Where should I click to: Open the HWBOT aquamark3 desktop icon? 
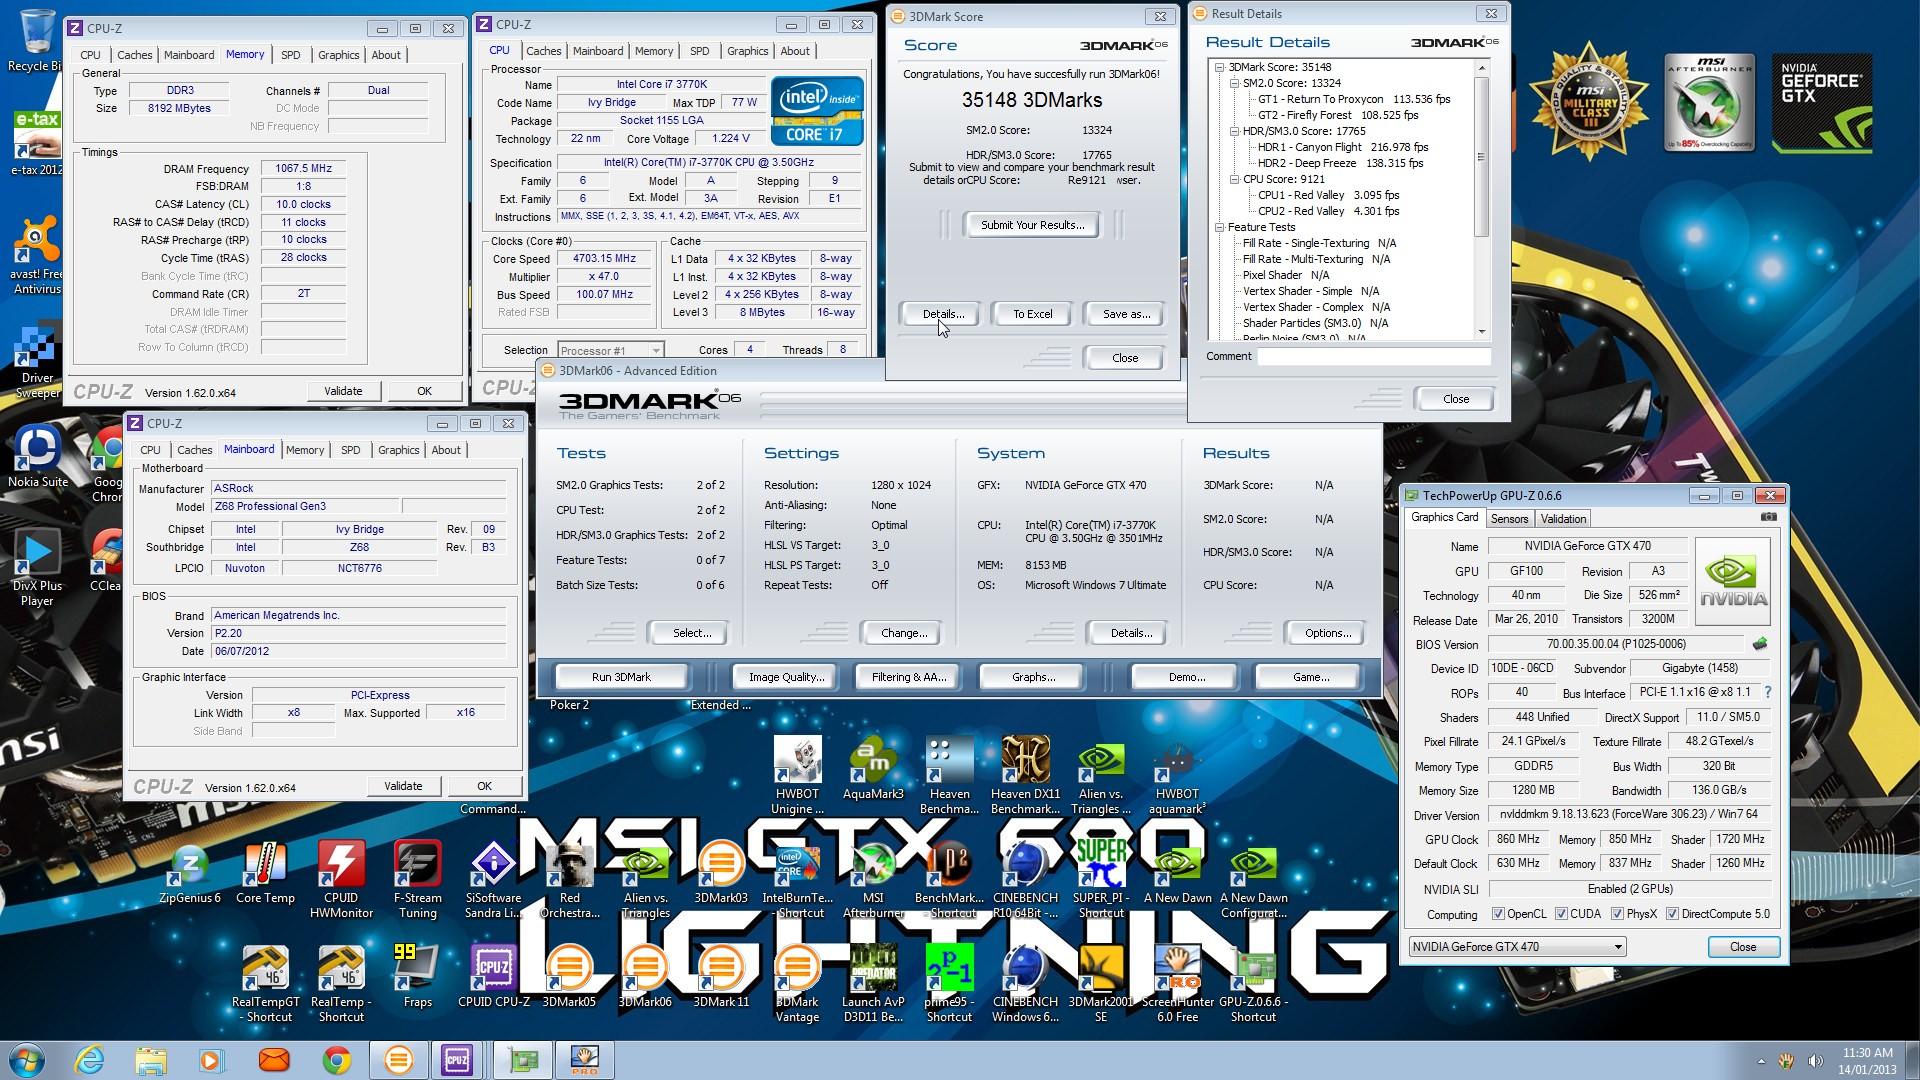(x=1177, y=776)
